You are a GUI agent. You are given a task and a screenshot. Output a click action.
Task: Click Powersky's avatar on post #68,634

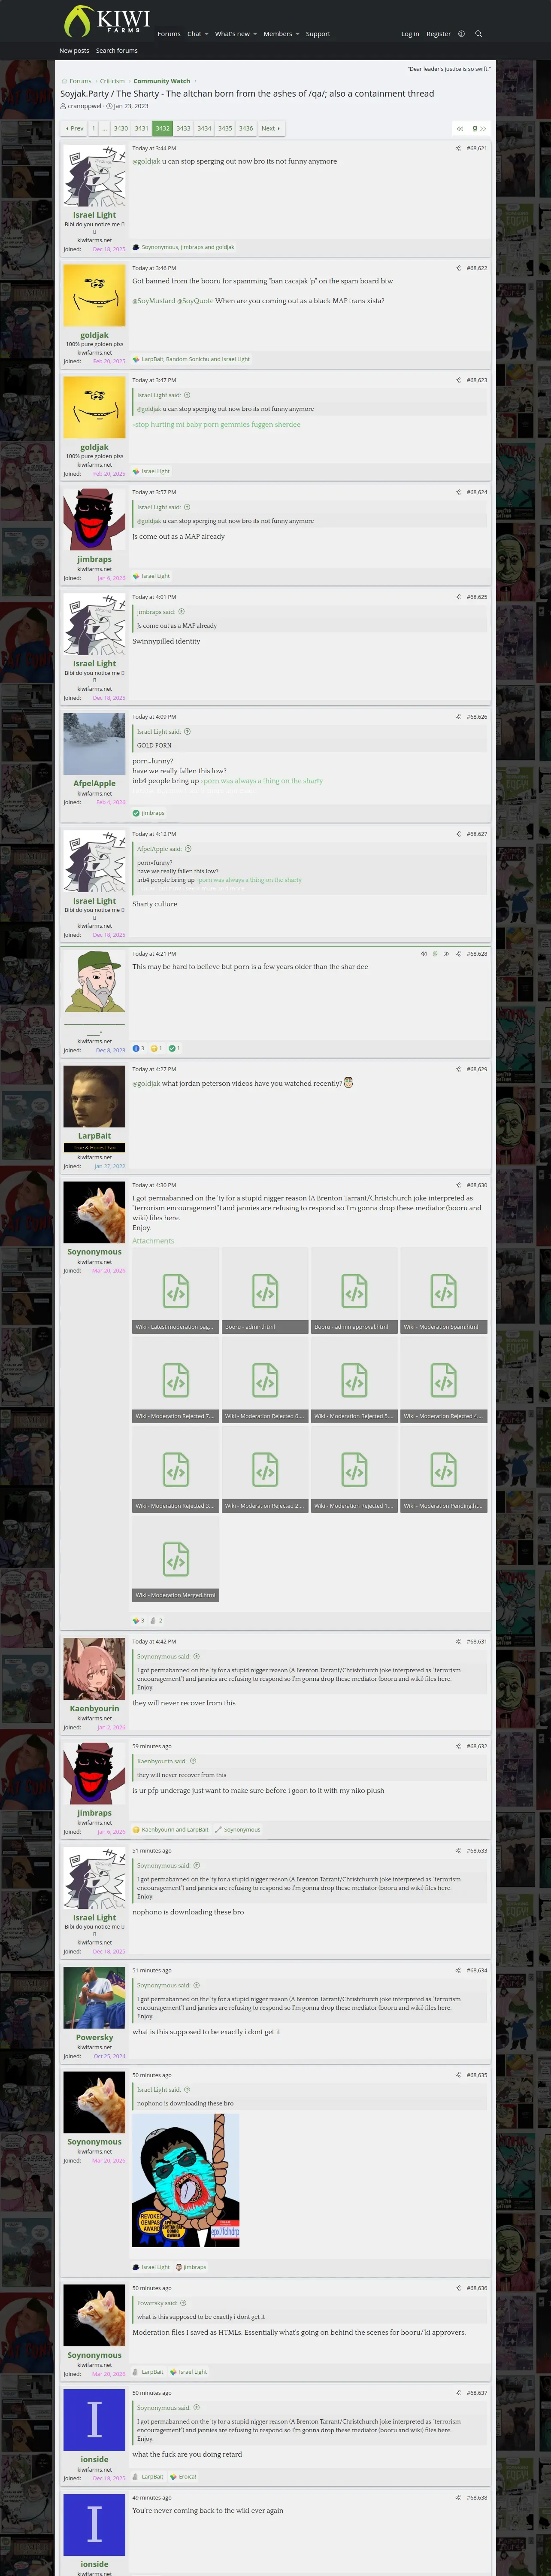[x=94, y=1998]
